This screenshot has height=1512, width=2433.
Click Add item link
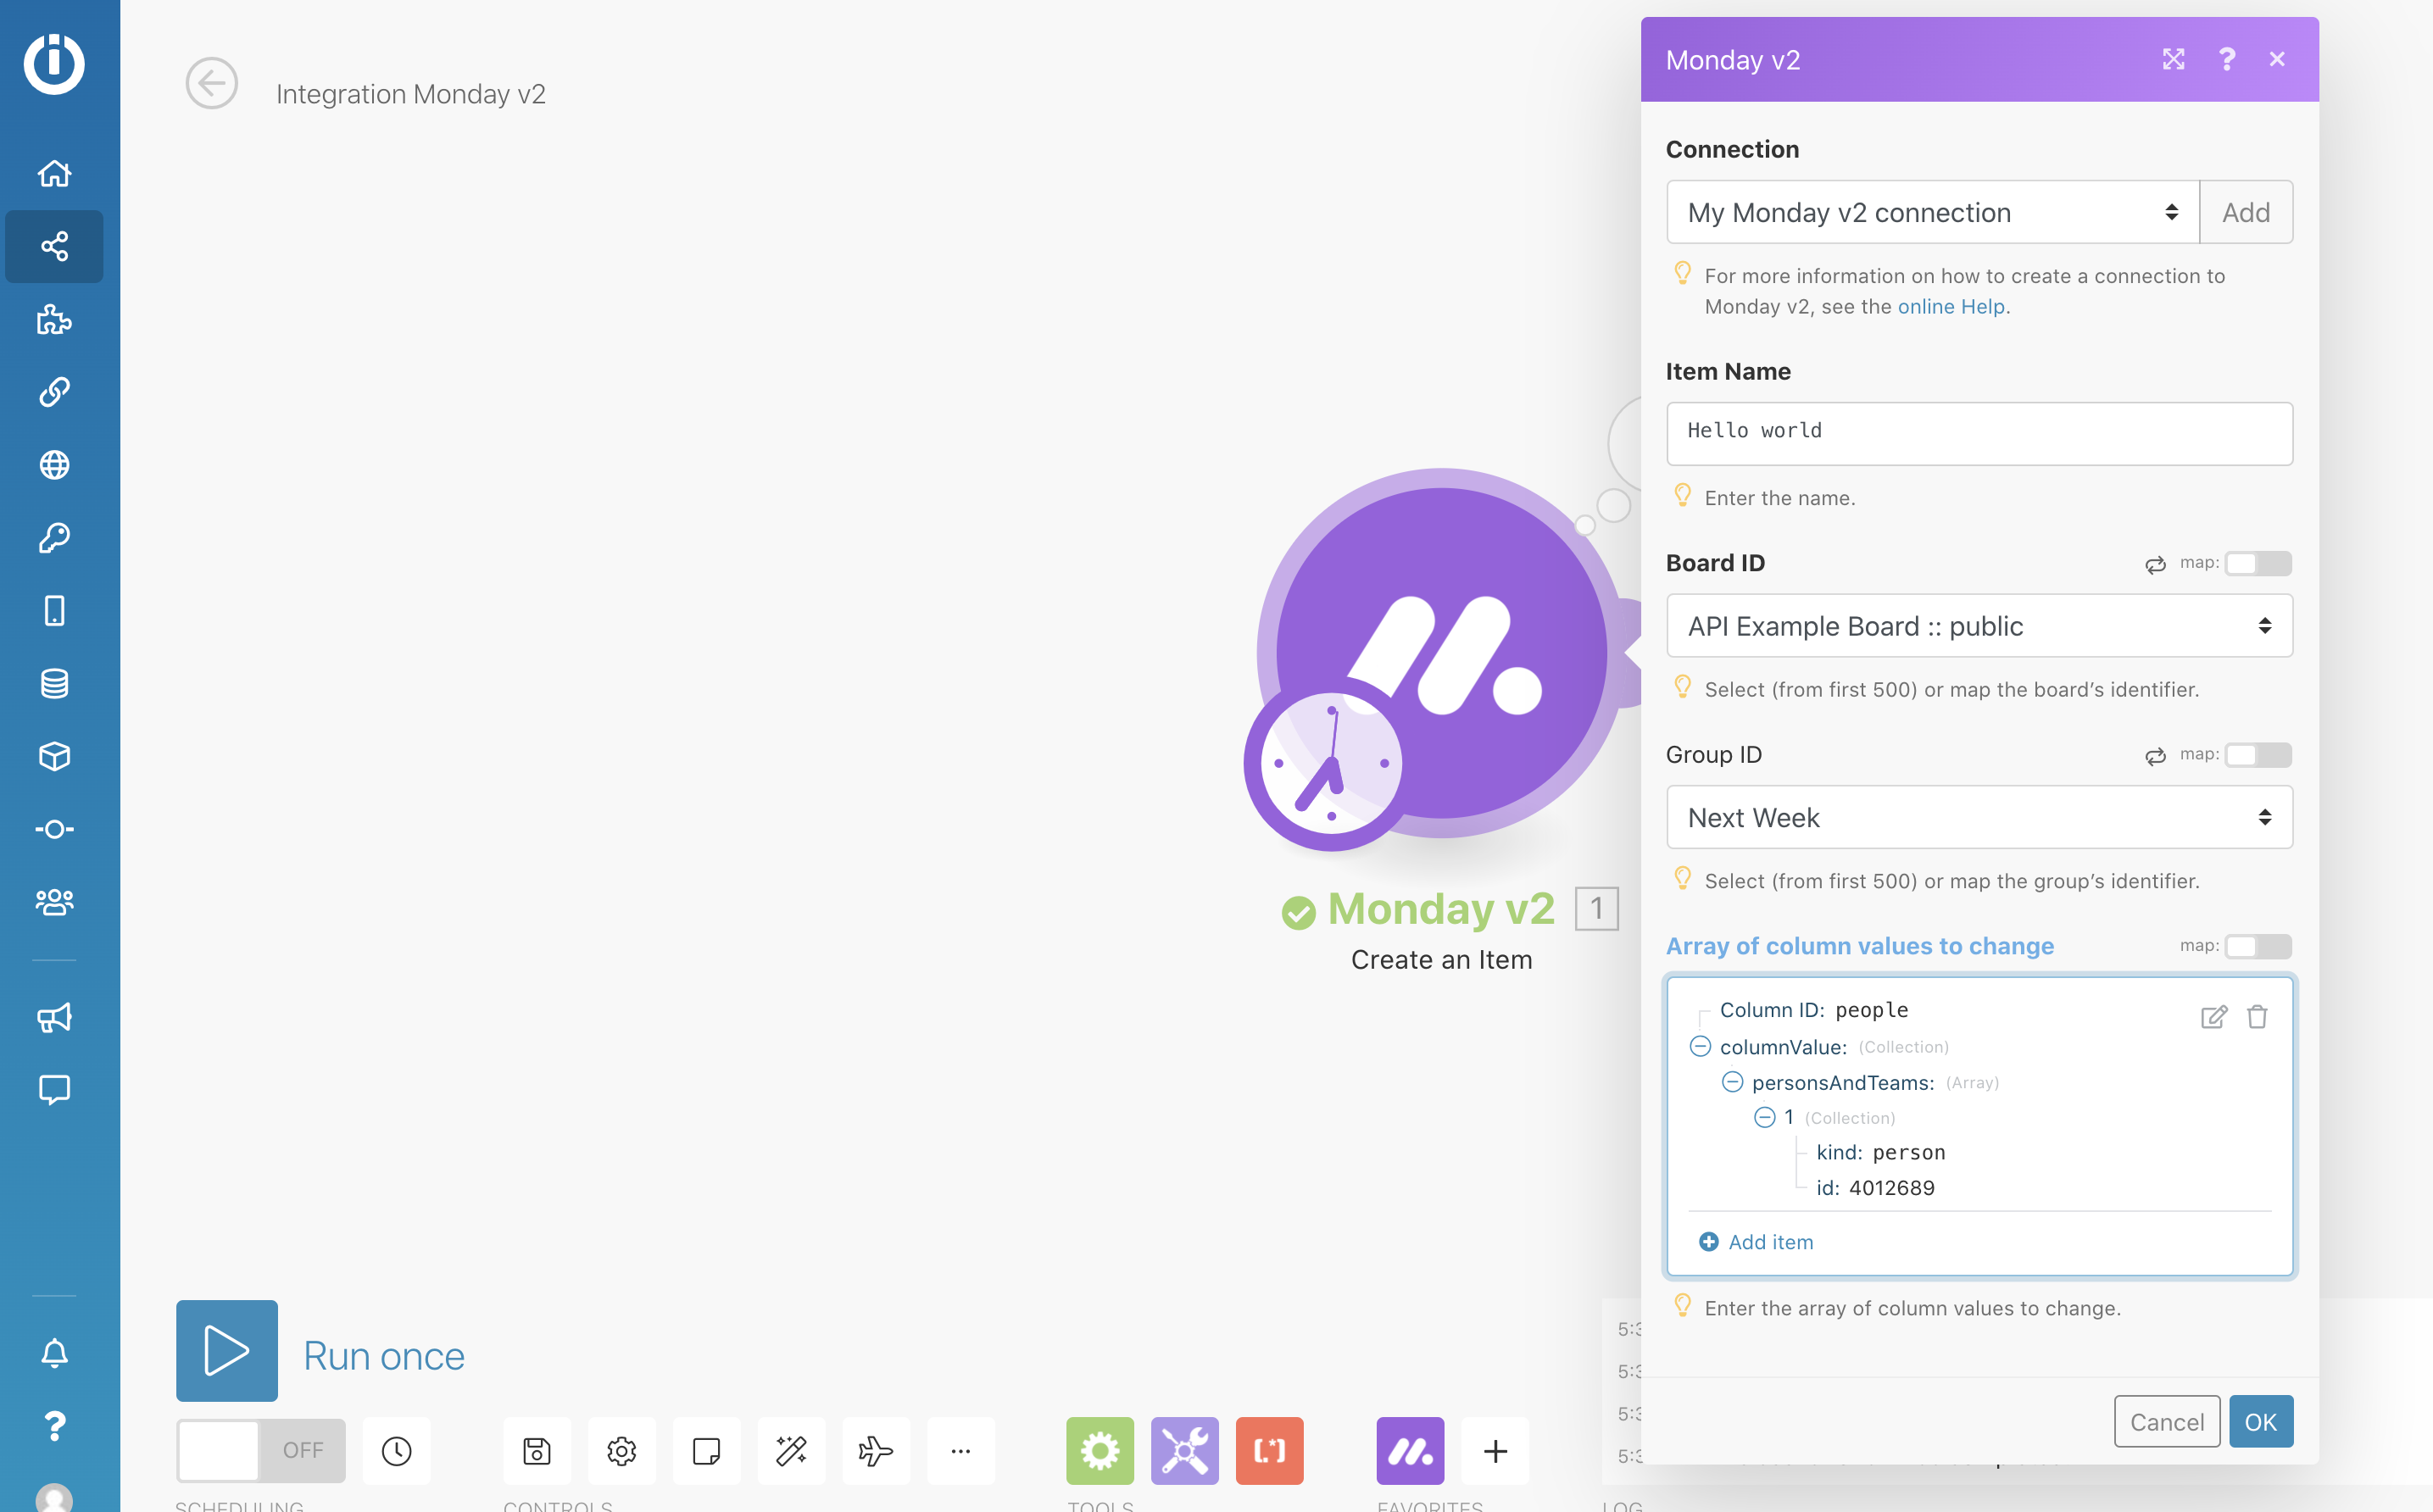[x=1756, y=1242]
